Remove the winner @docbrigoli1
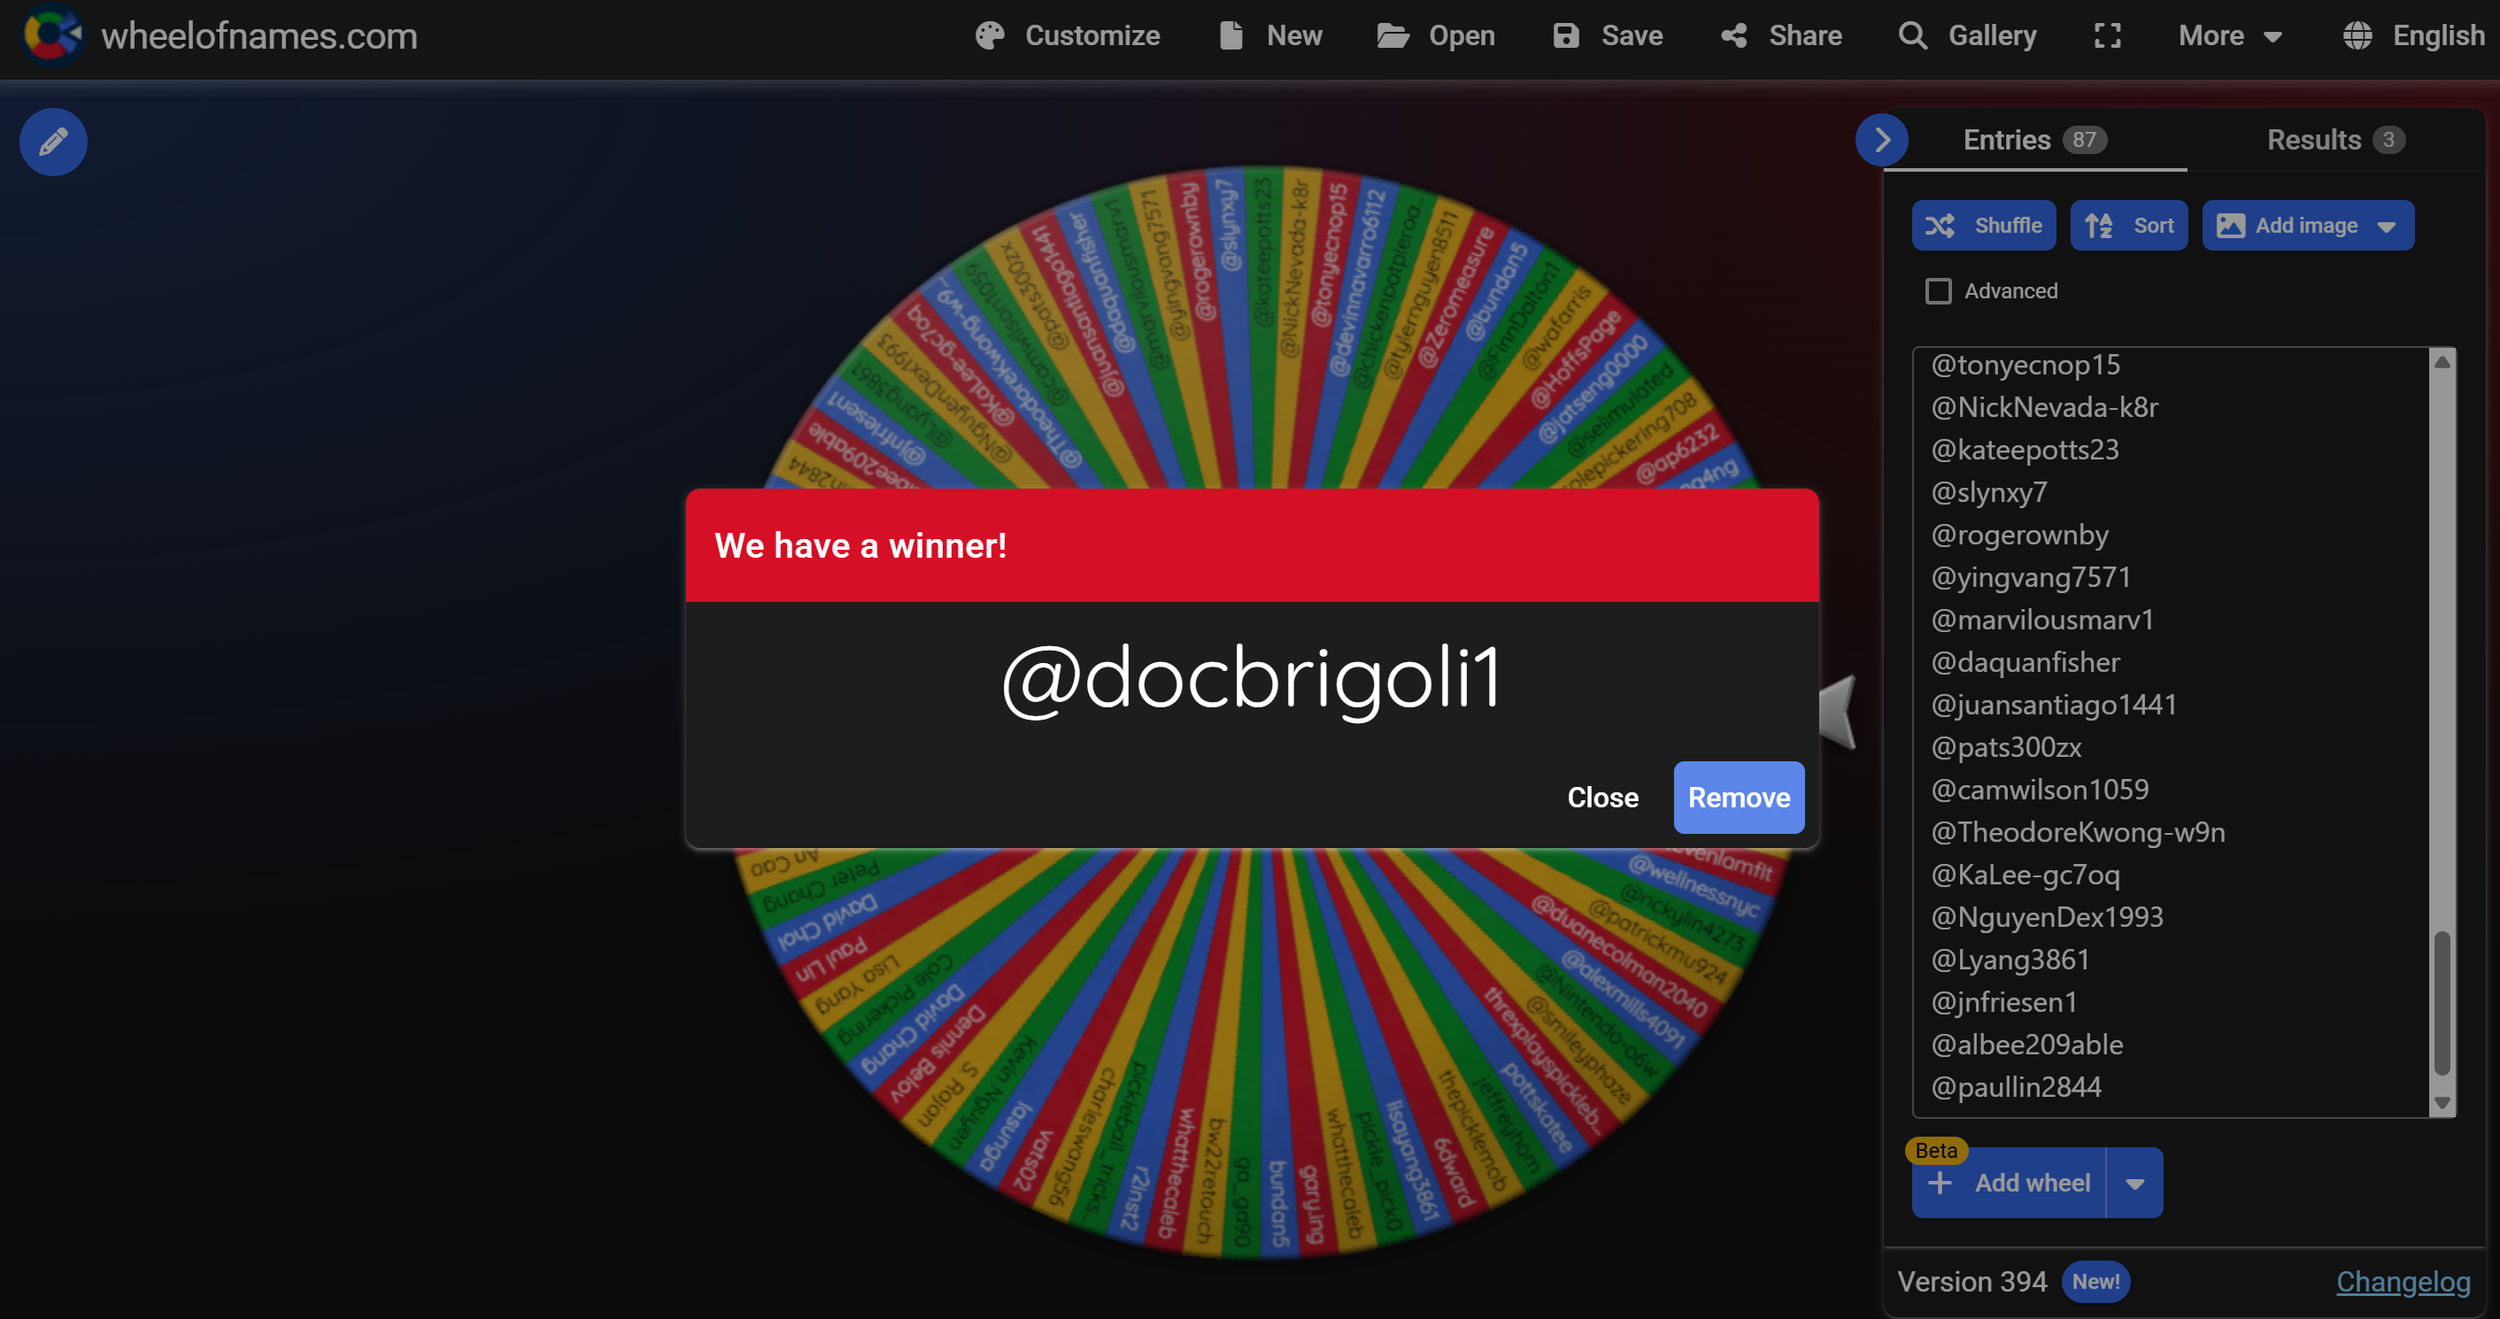Image resolution: width=2500 pixels, height=1319 pixels. (x=1738, y=798)
